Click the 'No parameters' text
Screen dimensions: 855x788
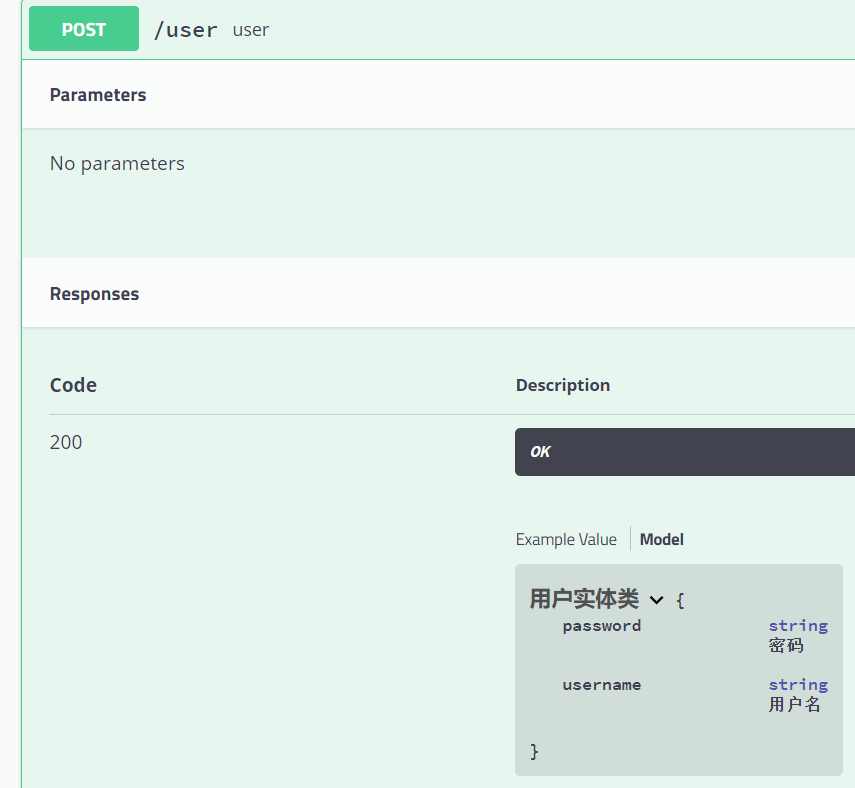tap(117, 164)
